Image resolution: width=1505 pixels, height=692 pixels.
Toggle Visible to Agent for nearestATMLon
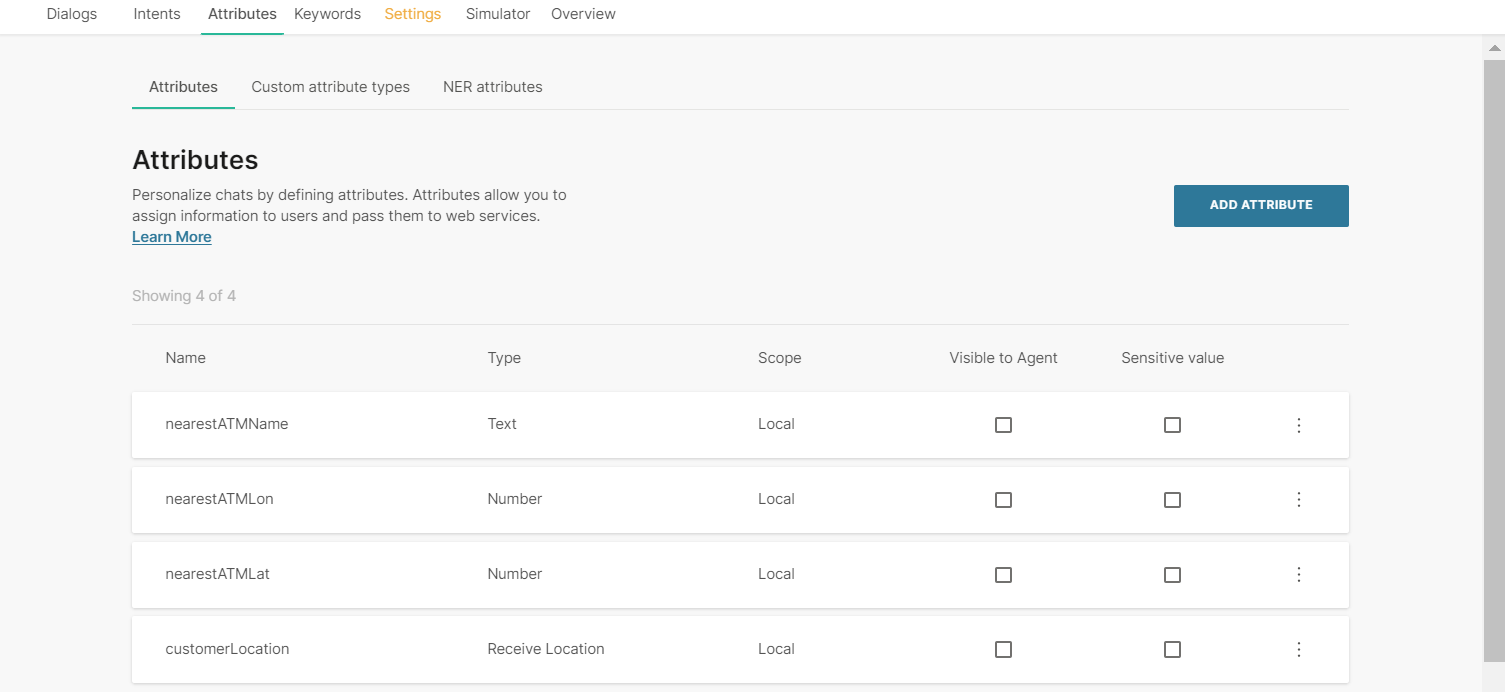click(x=1003, y=500)
